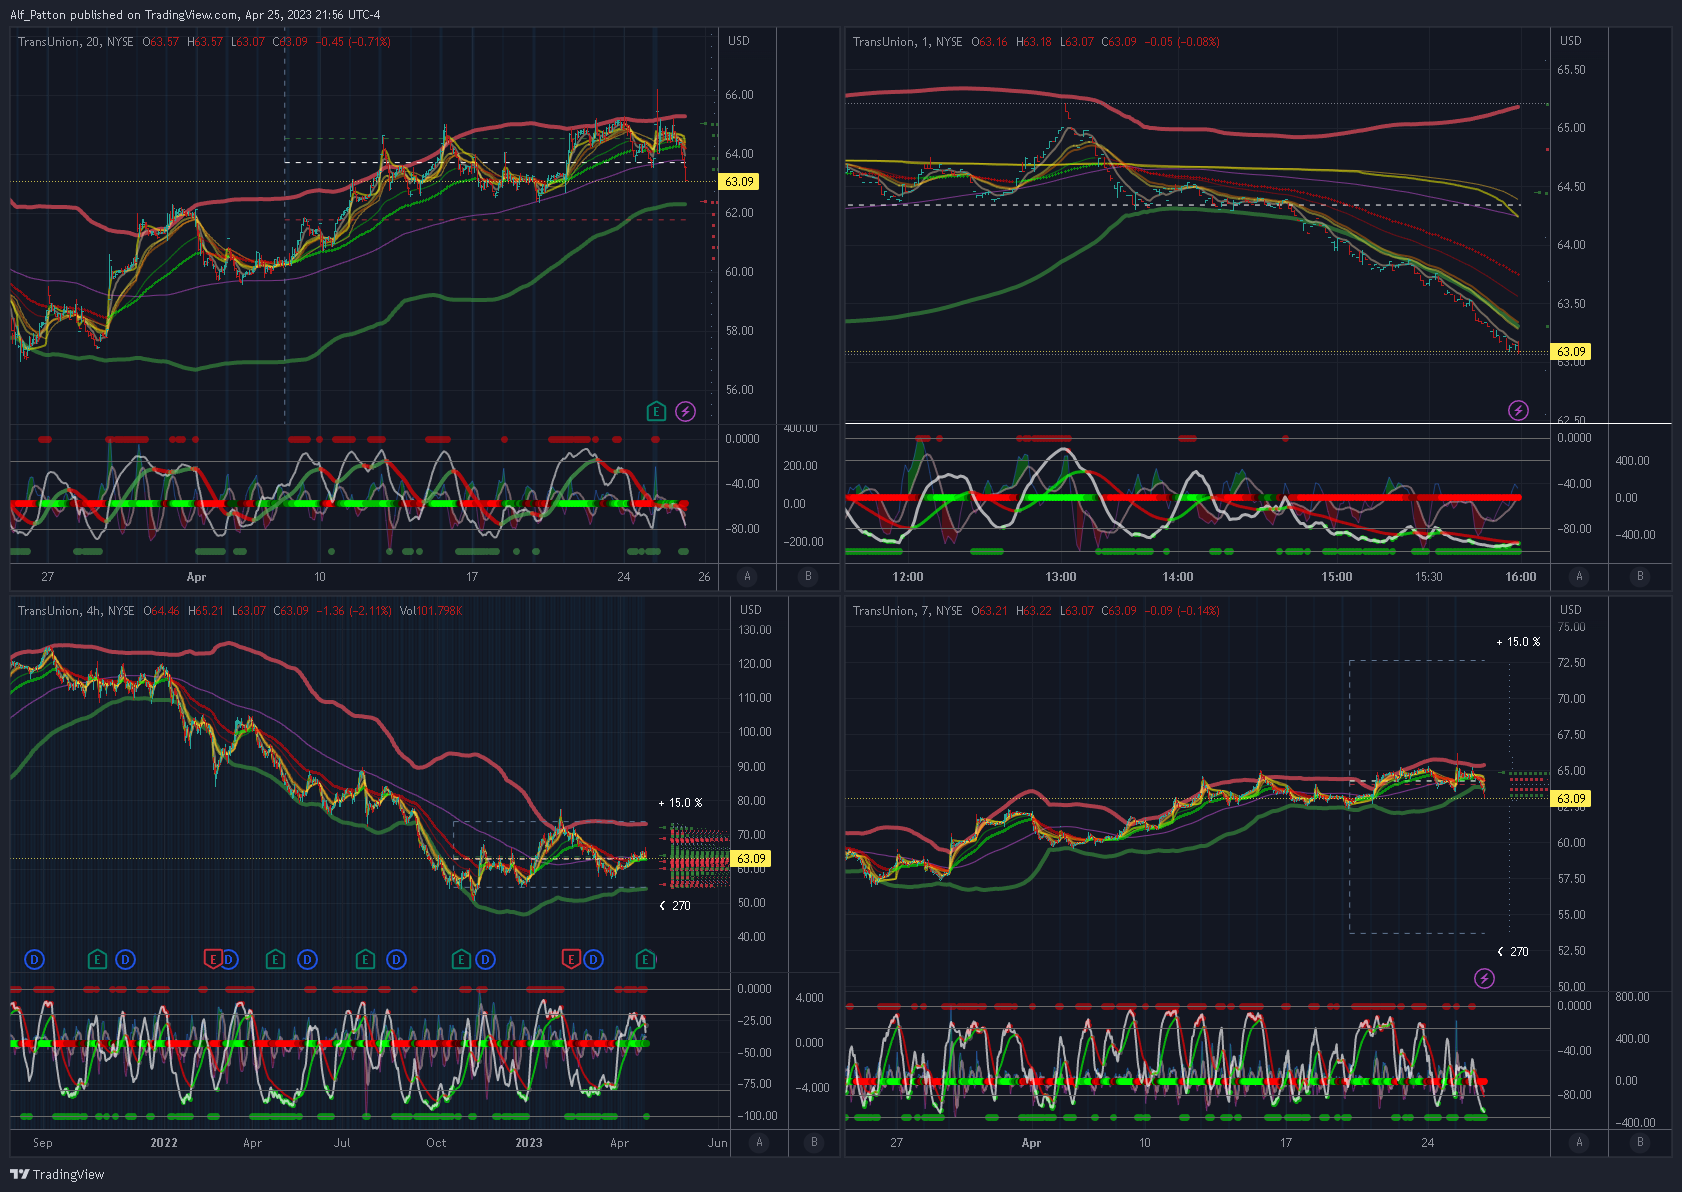This screenshot has height=1192, width=1682.
Task: Click the D marker between Jul and Oct
Action: [x=396, y=960]
